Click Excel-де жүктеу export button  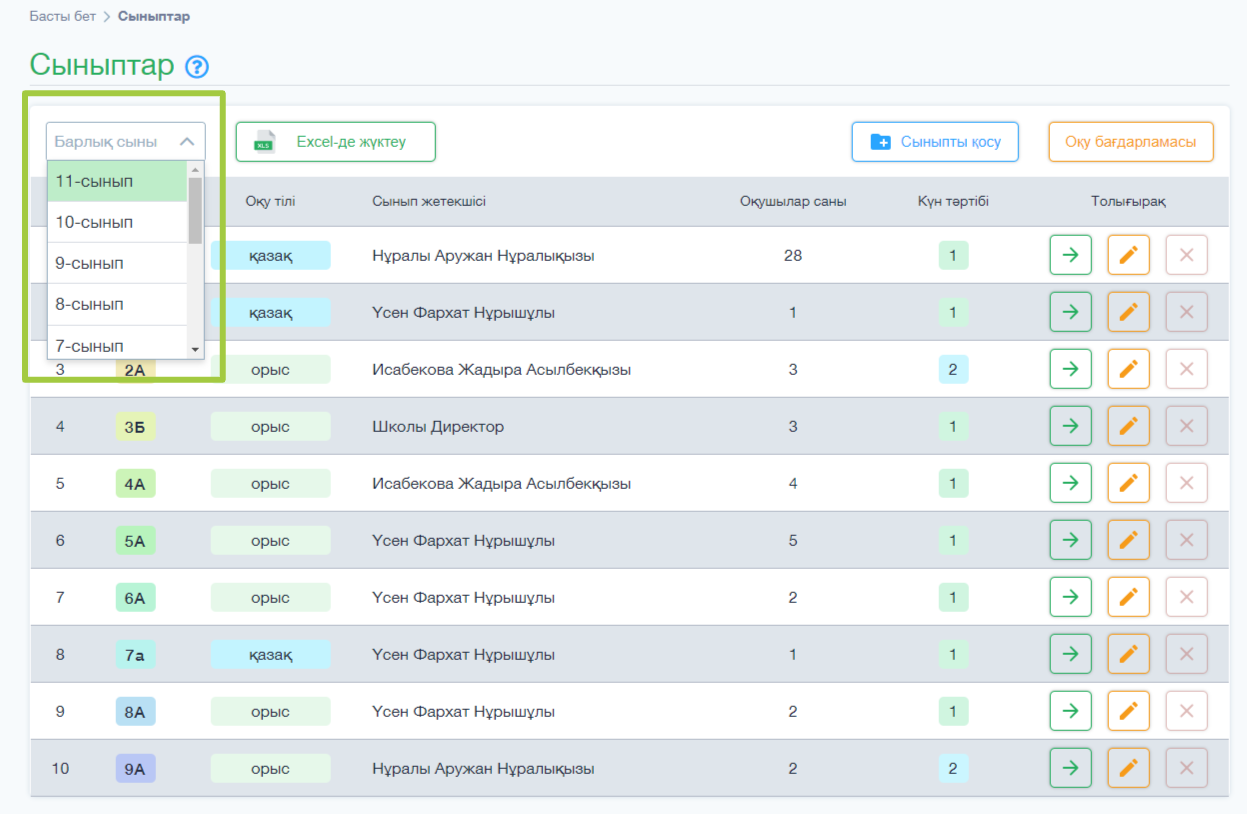click(336, 142)
